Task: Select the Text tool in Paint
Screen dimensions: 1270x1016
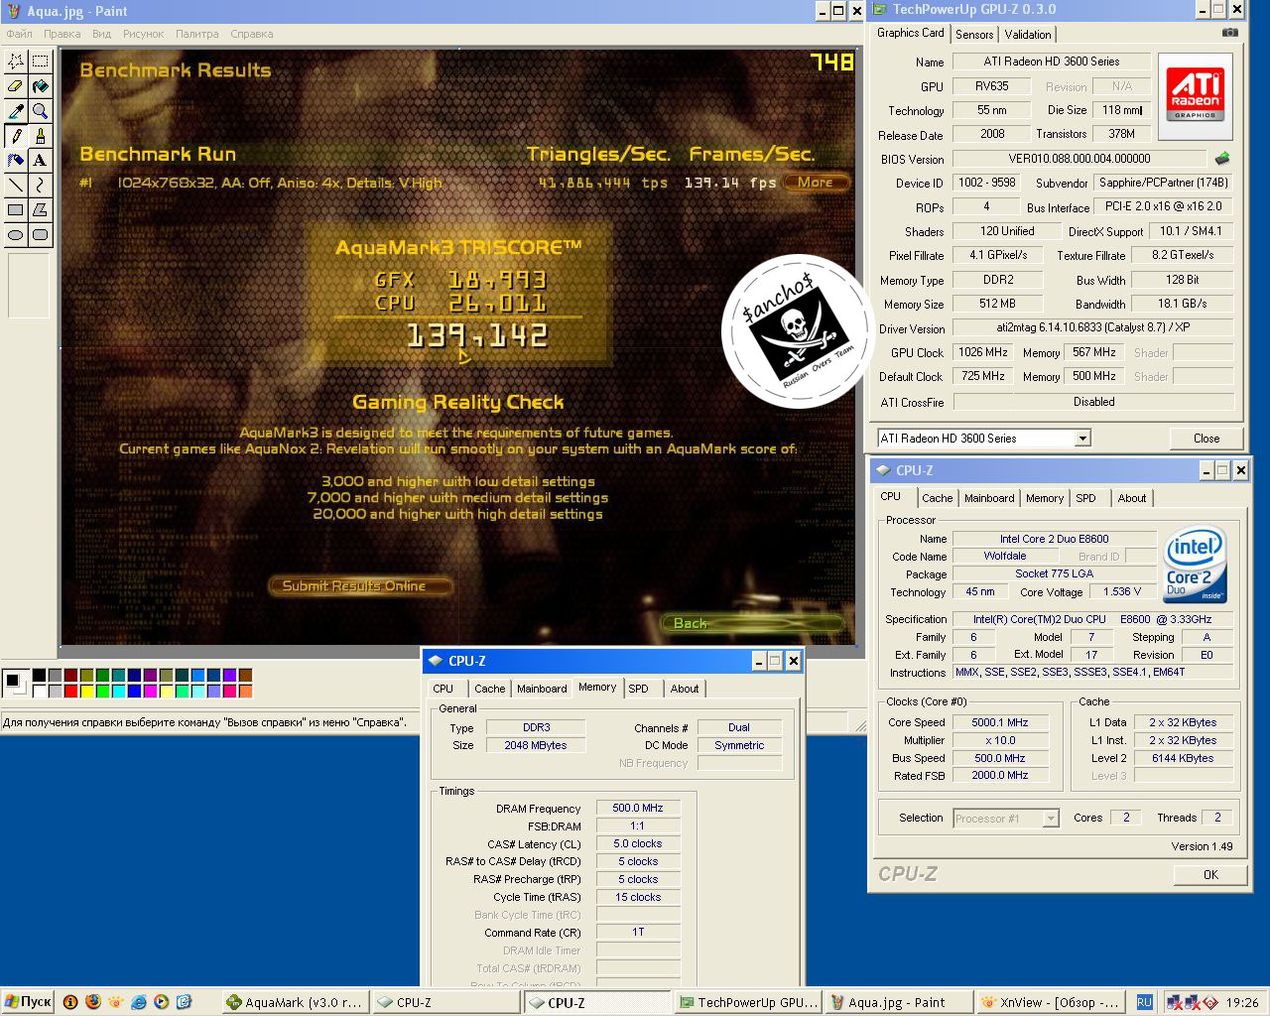Action: (x=40, y=160)
